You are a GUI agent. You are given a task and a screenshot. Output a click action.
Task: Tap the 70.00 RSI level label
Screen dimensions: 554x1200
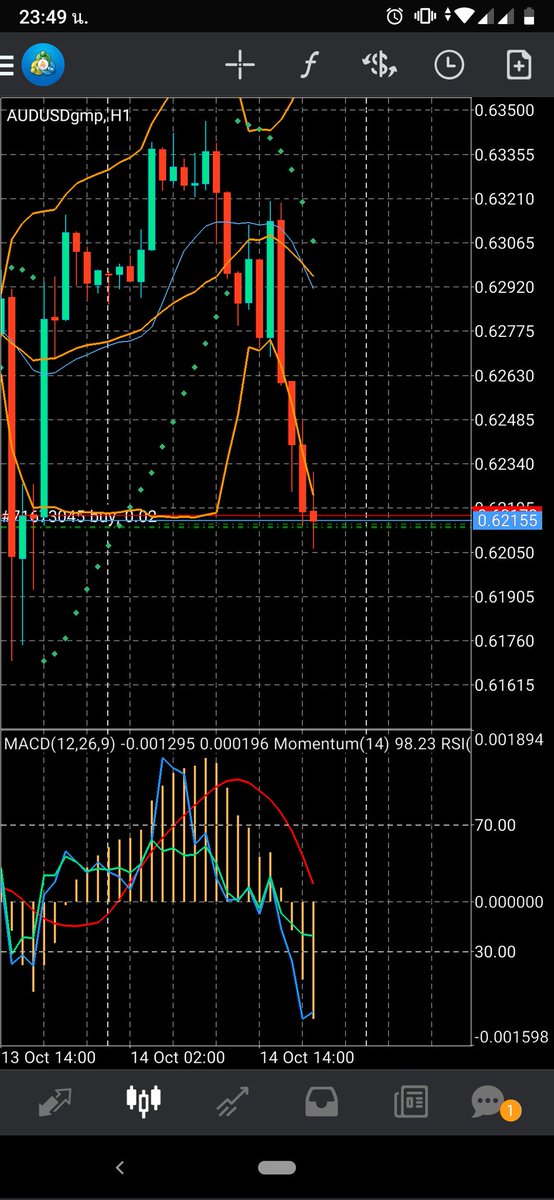pos(496,825)
